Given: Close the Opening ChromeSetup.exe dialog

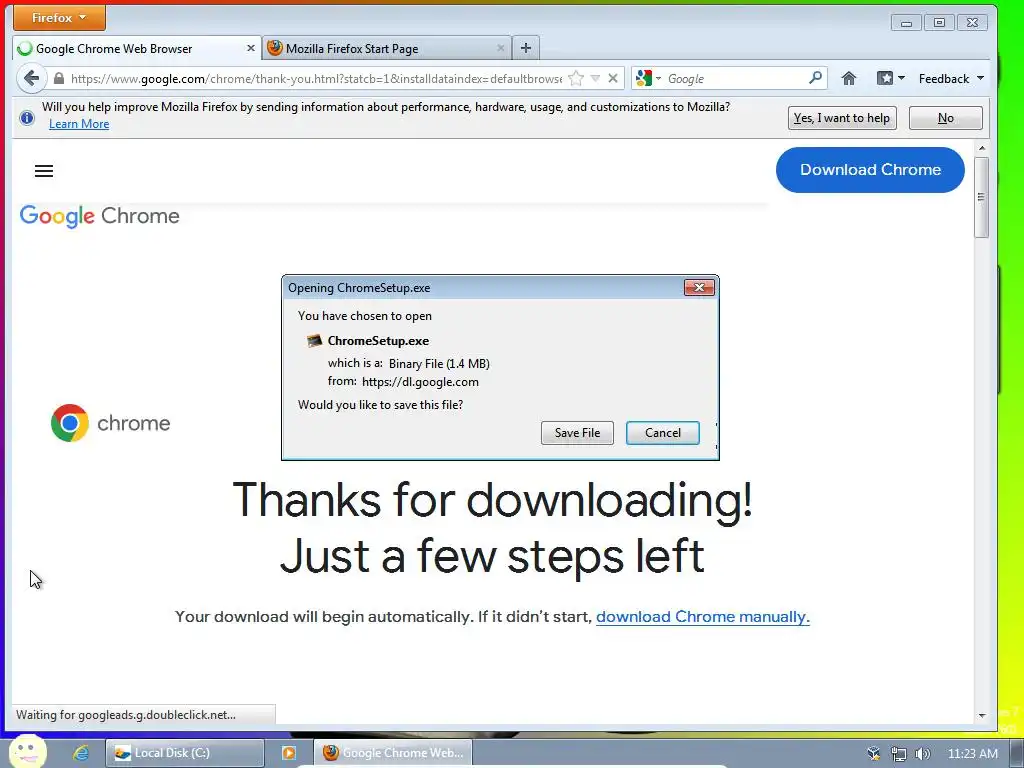Looking at the screenshot, I should [x=699, y=287].
